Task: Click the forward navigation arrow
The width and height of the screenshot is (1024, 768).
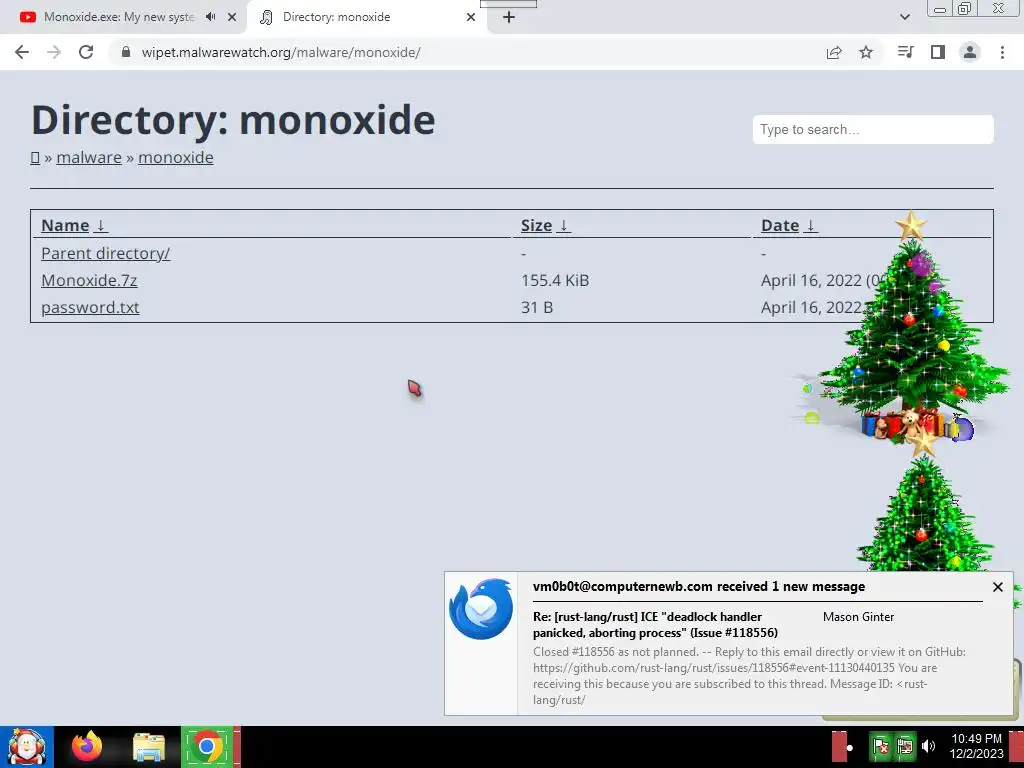Action: point(54,52)
